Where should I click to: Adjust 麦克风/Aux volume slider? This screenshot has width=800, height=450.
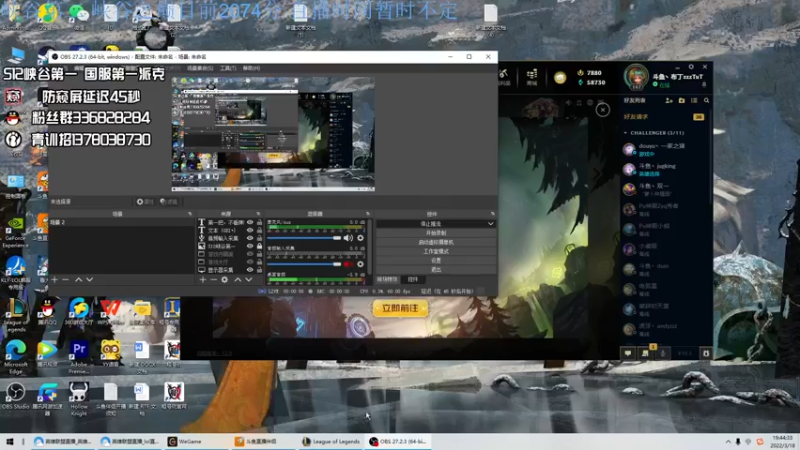click(x=304, y=238)
